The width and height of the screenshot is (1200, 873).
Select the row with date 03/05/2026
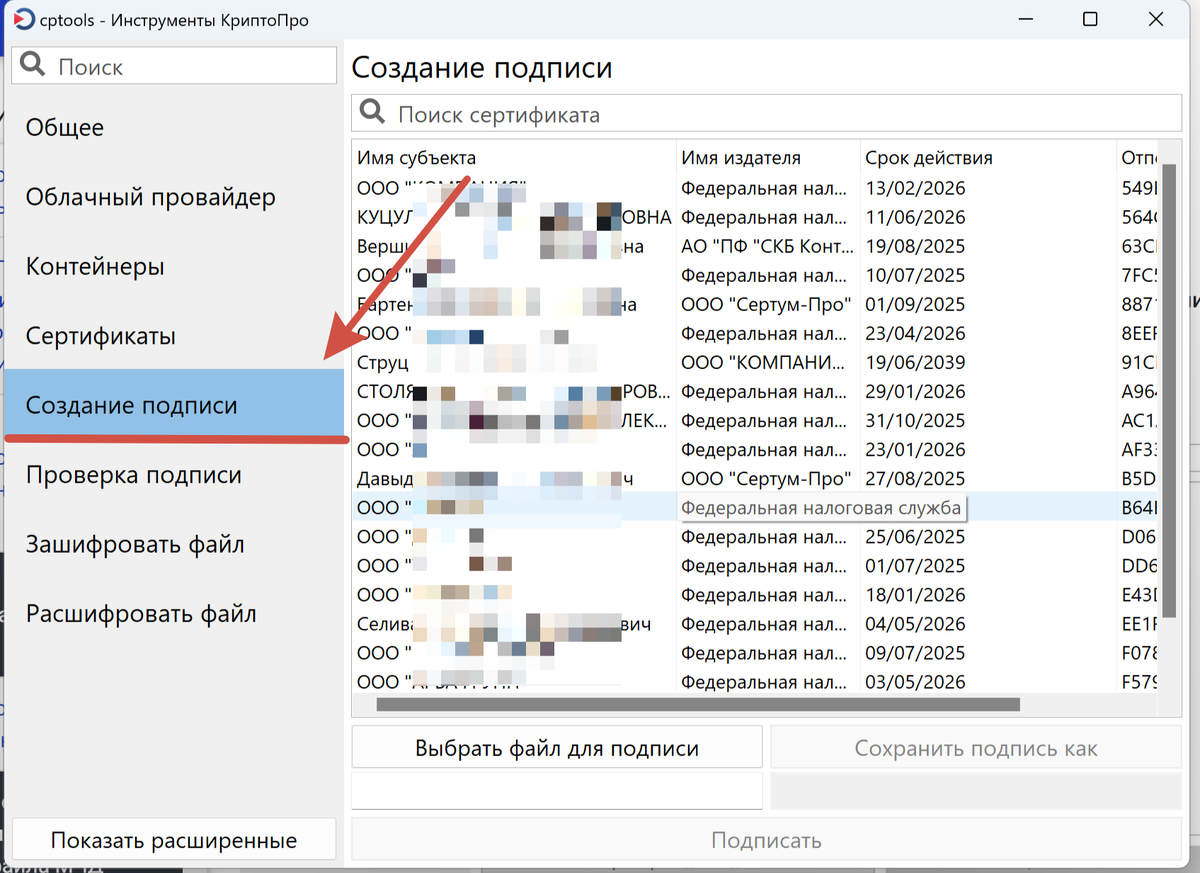pos(755,682)
